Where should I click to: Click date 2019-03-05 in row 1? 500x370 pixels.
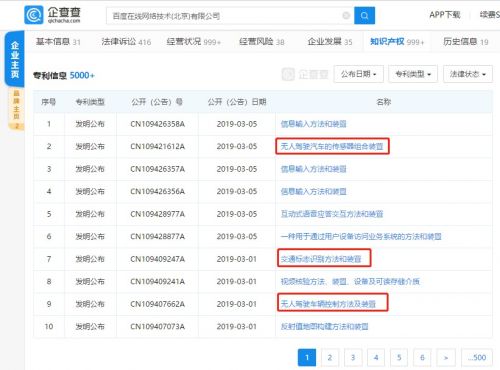[237, 124]
